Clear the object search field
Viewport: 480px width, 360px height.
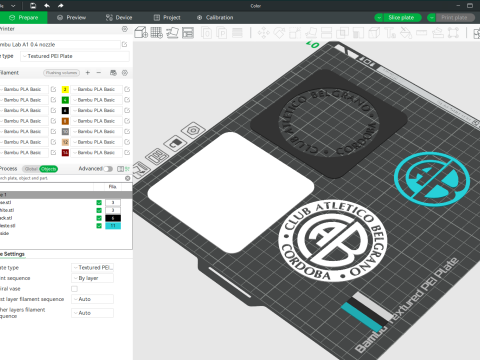click(x=128, y=178)
